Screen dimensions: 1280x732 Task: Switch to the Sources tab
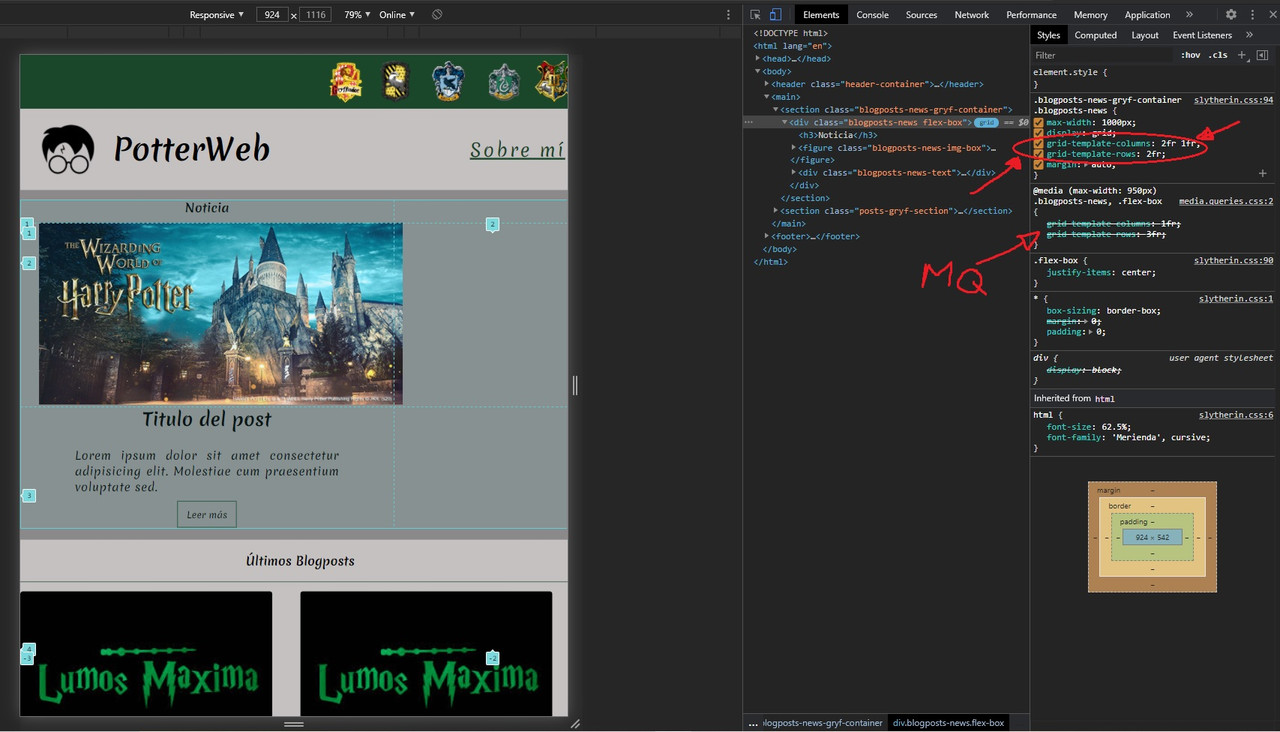pyautogui.click(x=921, y=15)
